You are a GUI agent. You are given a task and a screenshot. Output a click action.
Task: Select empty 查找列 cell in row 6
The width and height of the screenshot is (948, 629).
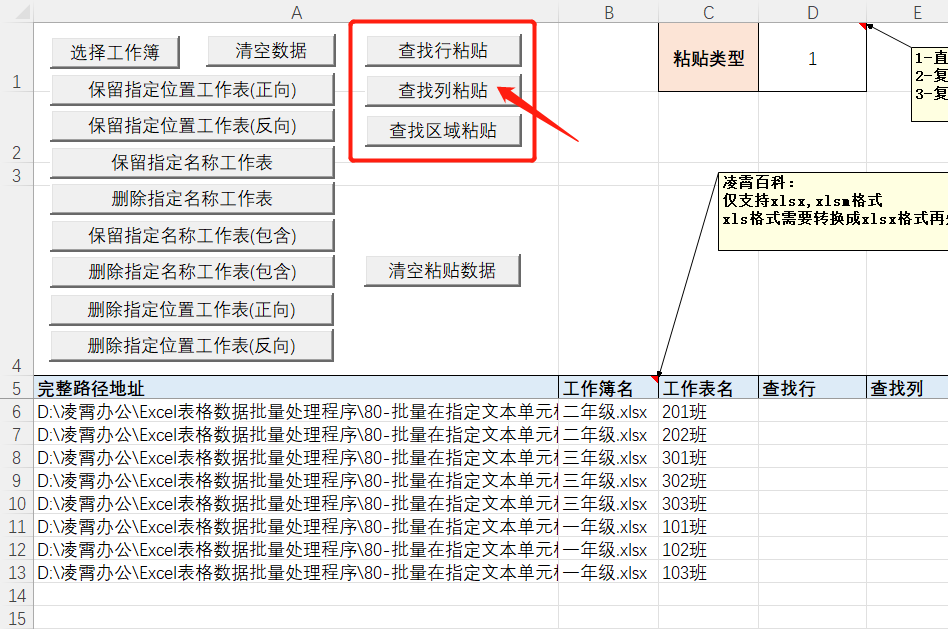pos(907,411)
